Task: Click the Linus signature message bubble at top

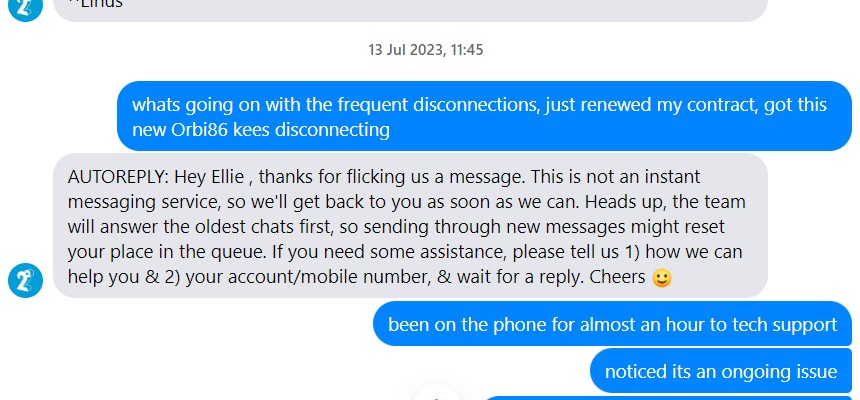Action: (410, 9)
